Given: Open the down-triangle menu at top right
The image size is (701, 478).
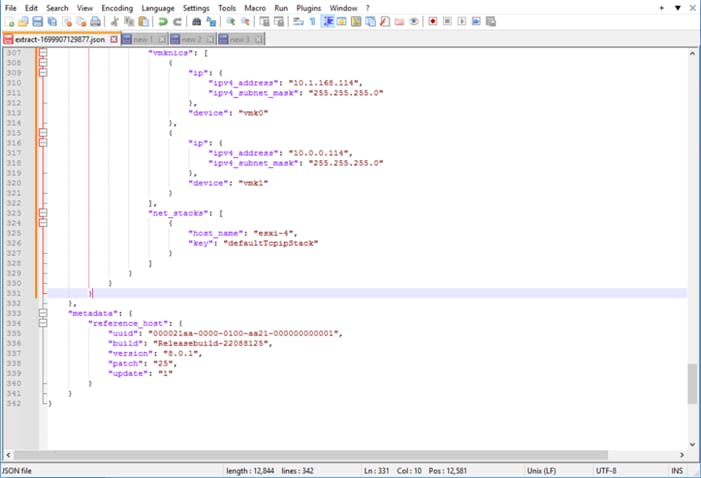Looking at the screenshot, I should coord(678,8).
